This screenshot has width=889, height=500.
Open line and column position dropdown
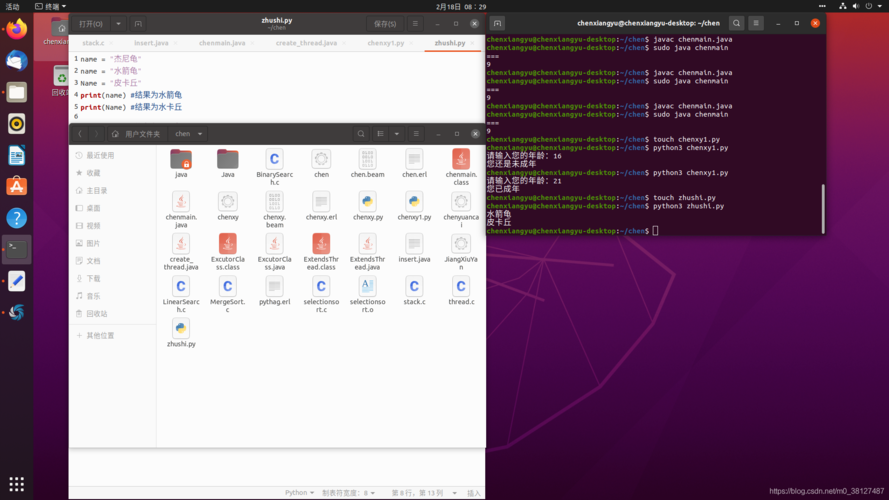tap(424, 493)
